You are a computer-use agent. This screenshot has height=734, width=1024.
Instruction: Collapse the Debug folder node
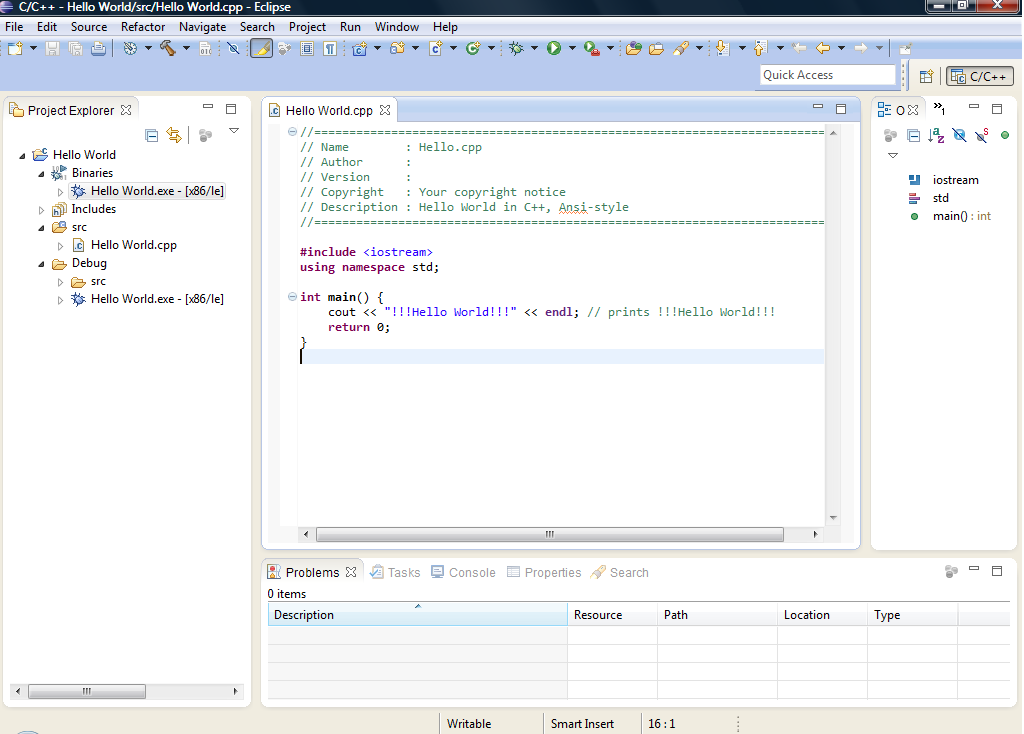point(42,264)
